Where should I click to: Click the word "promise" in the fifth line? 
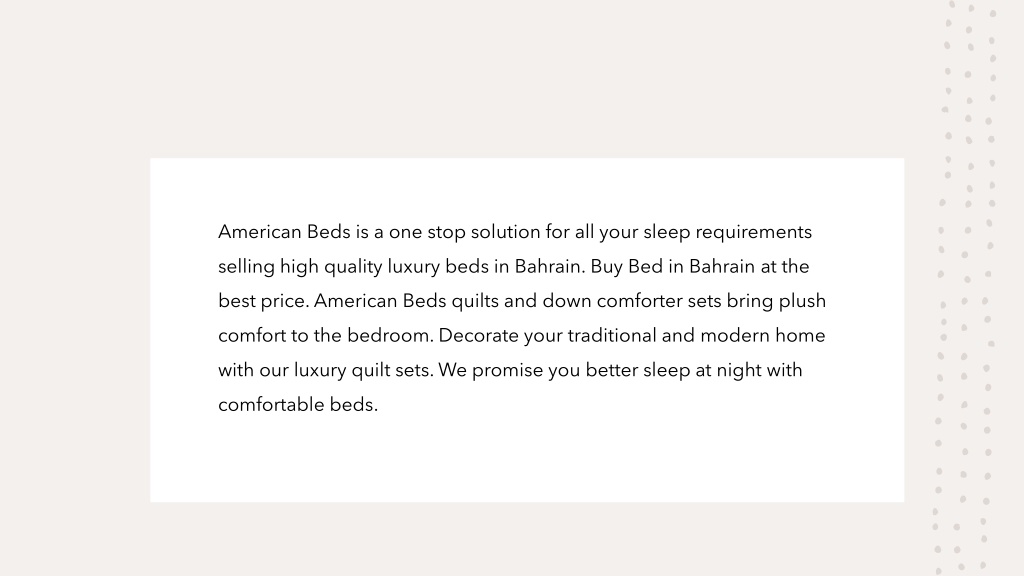tap(507, 371)
